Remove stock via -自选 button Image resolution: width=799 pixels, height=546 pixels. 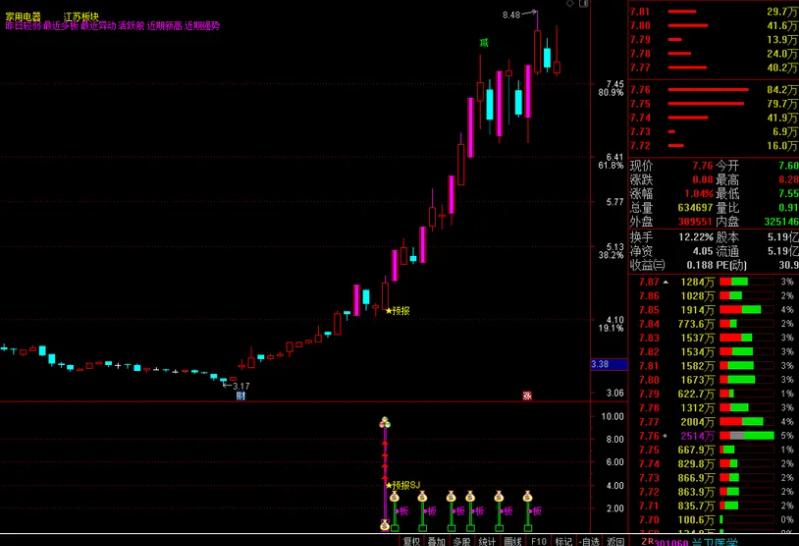click(590, 540)
